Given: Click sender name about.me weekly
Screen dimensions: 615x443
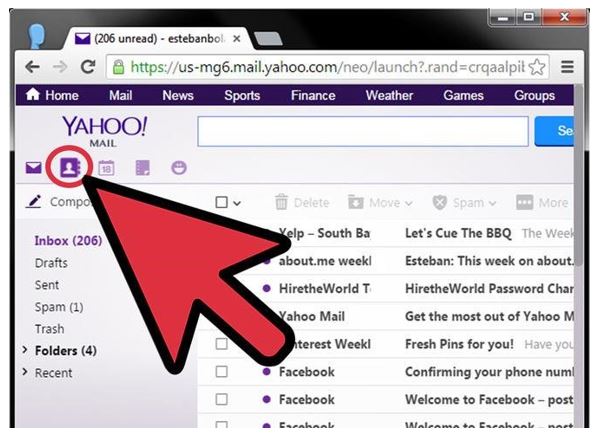Looking at the screenshot, I should 325,261.
